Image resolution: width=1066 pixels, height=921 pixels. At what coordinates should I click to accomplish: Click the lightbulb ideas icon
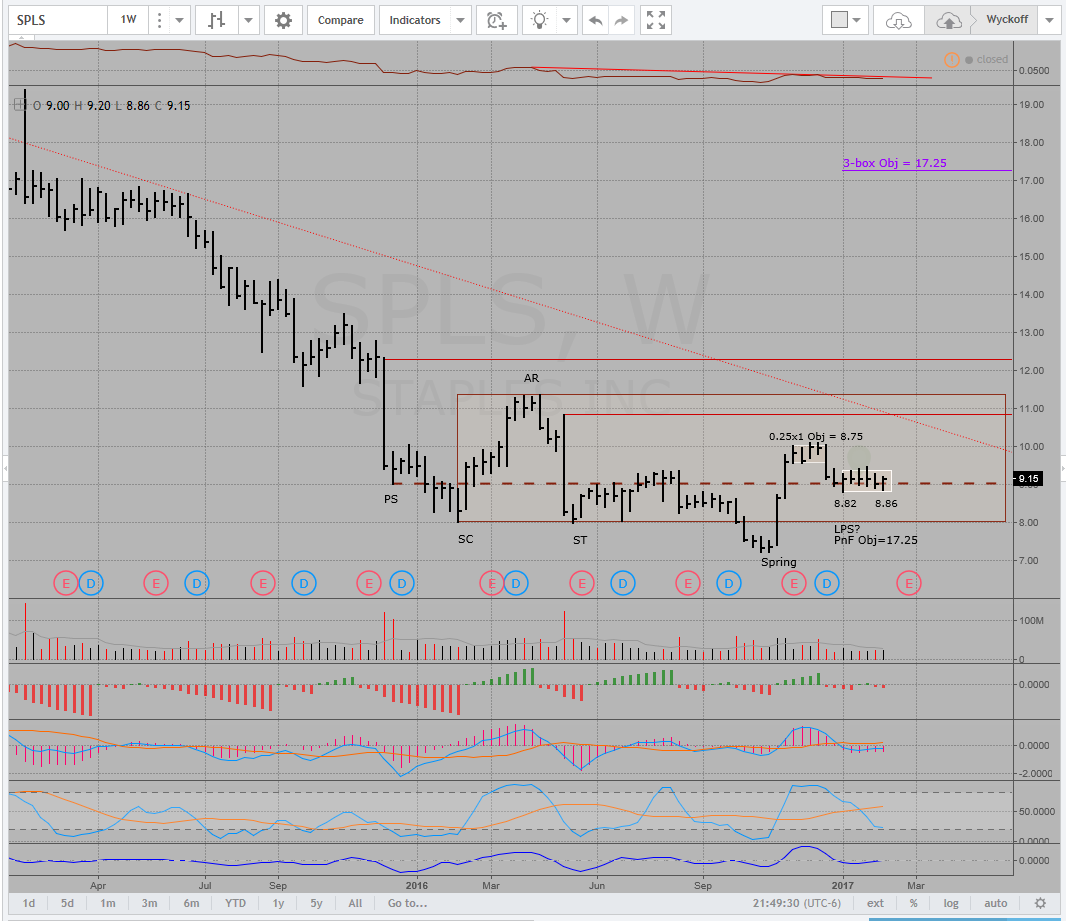click(540, 20)
